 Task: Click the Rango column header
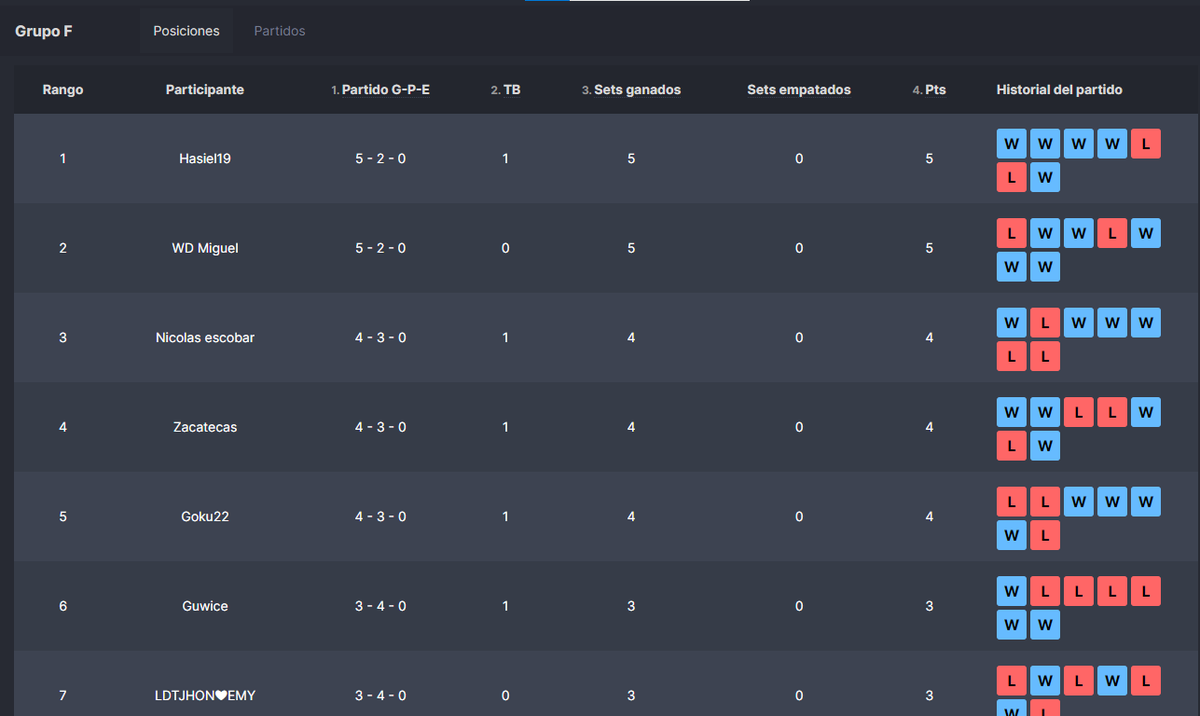click(x=63, y=90)
